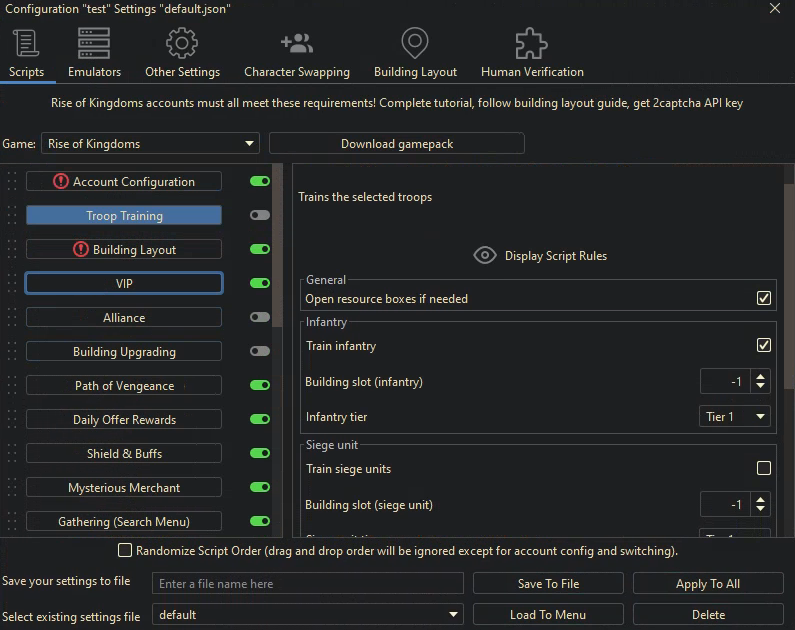Open Character Swapping people icon
Image resolution: width=795 pixels, height=630 pixels.
pos(297,43)
